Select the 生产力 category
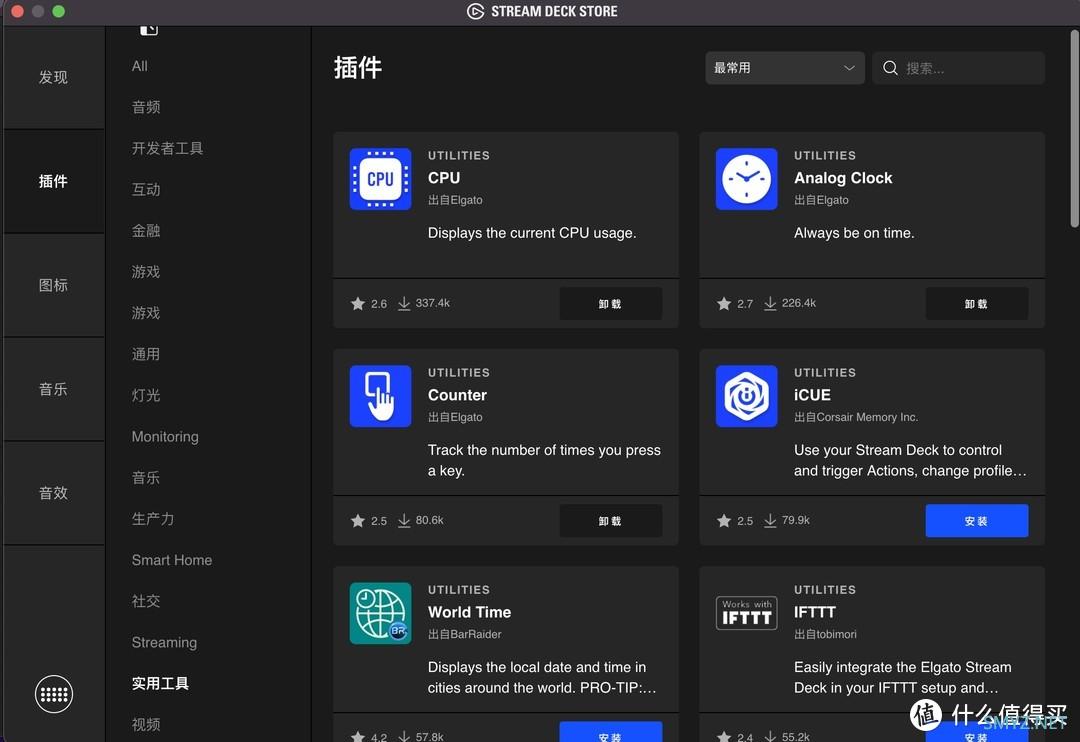 (x=153, y=519)
